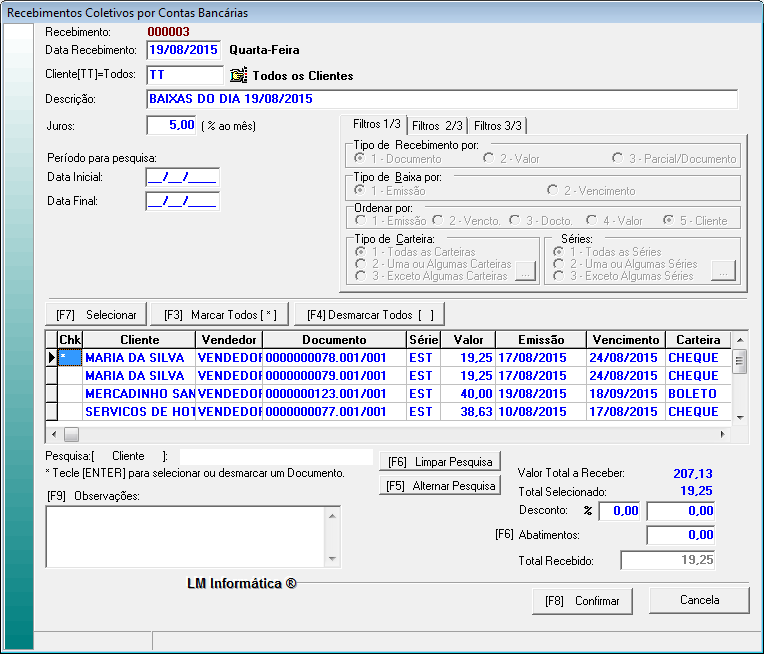Click [F6] Limpar Pesquisa button
Image resolution: width=764 pixels, height=654 pixels.
click(439, 462)
